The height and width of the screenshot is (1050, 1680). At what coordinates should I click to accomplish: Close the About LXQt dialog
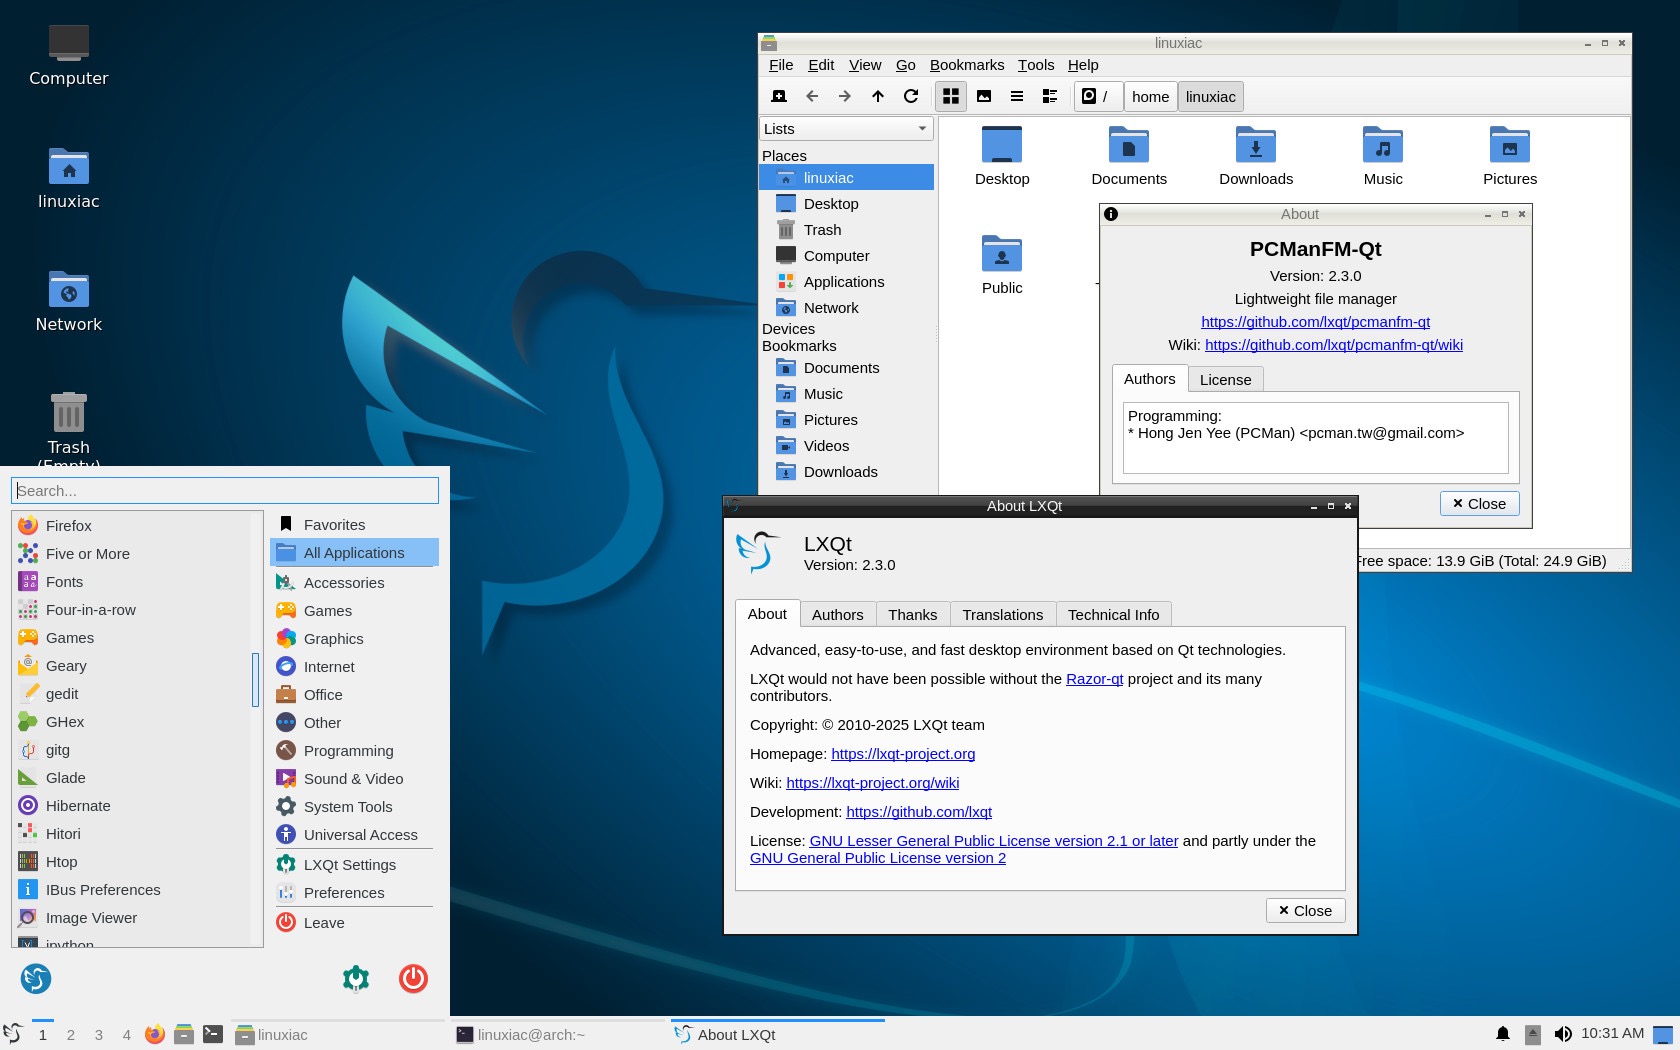pos(1304,910)
